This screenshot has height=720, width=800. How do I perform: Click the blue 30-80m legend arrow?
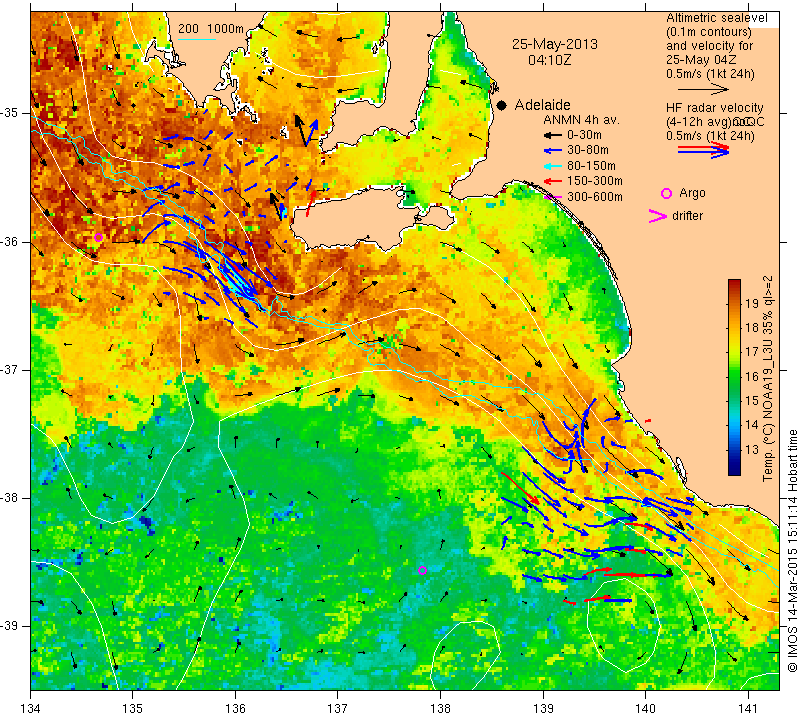(552, 151)
